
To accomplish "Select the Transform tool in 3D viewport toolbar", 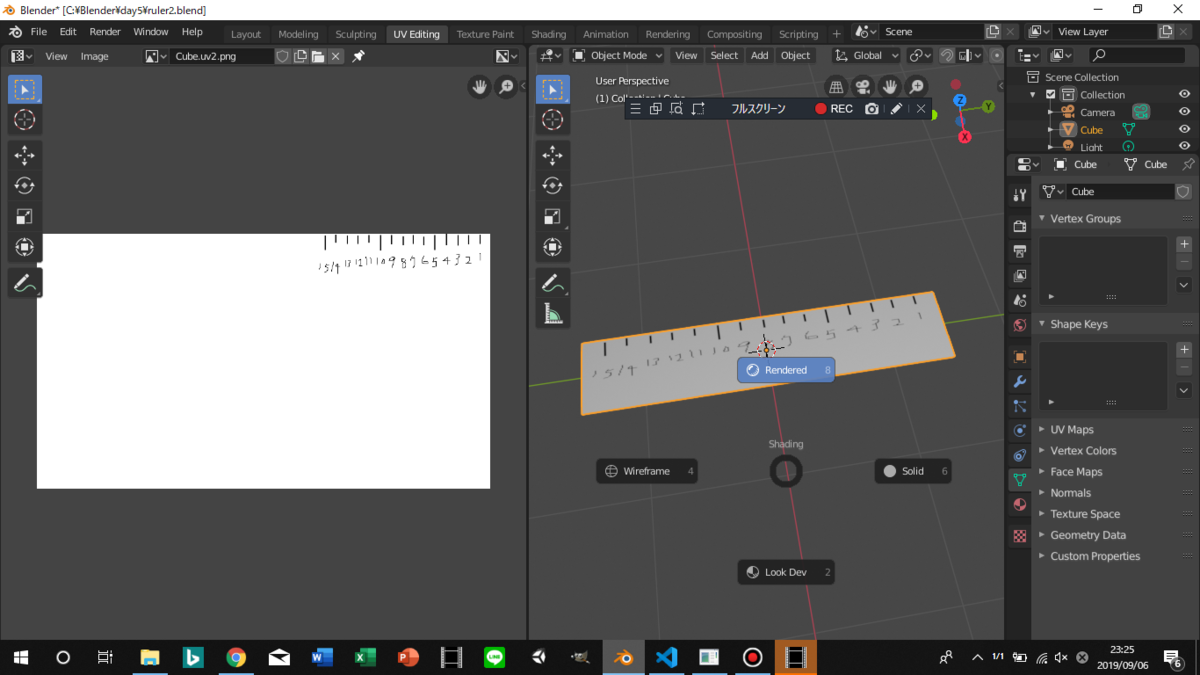I will pyautogui.click(x=552, y=247).
